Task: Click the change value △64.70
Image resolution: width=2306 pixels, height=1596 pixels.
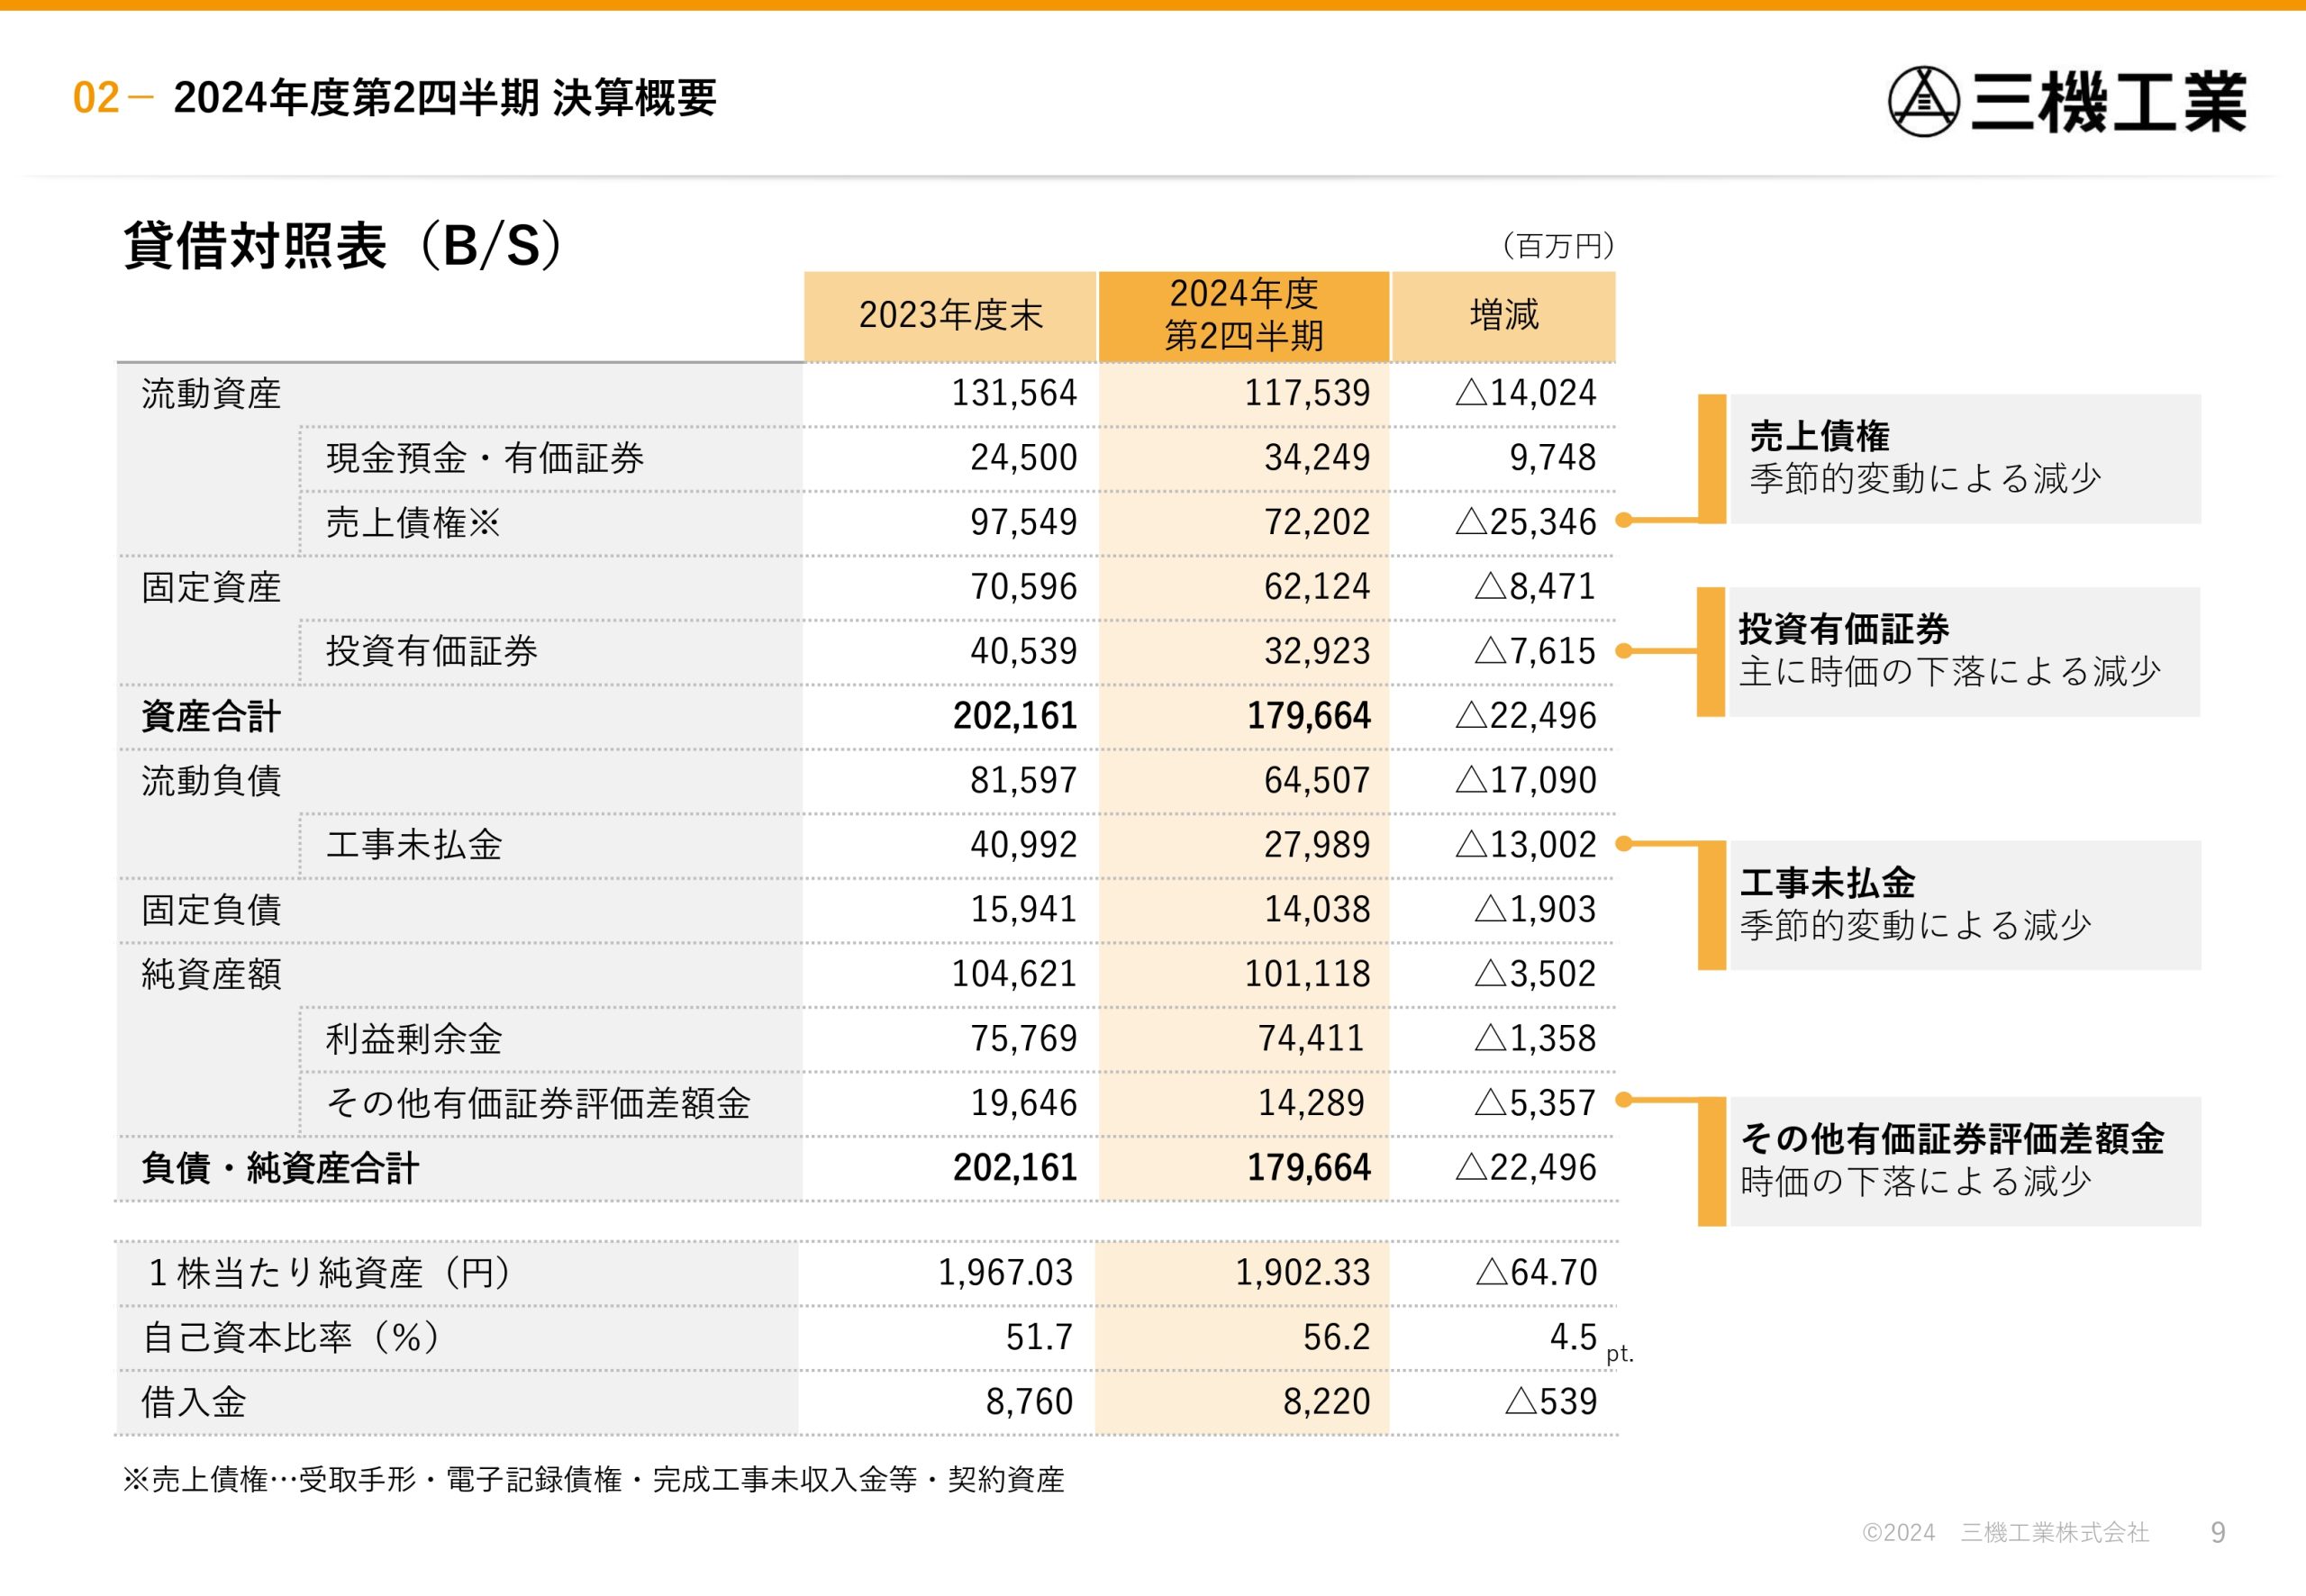Action: [x=1537, y=1273]
